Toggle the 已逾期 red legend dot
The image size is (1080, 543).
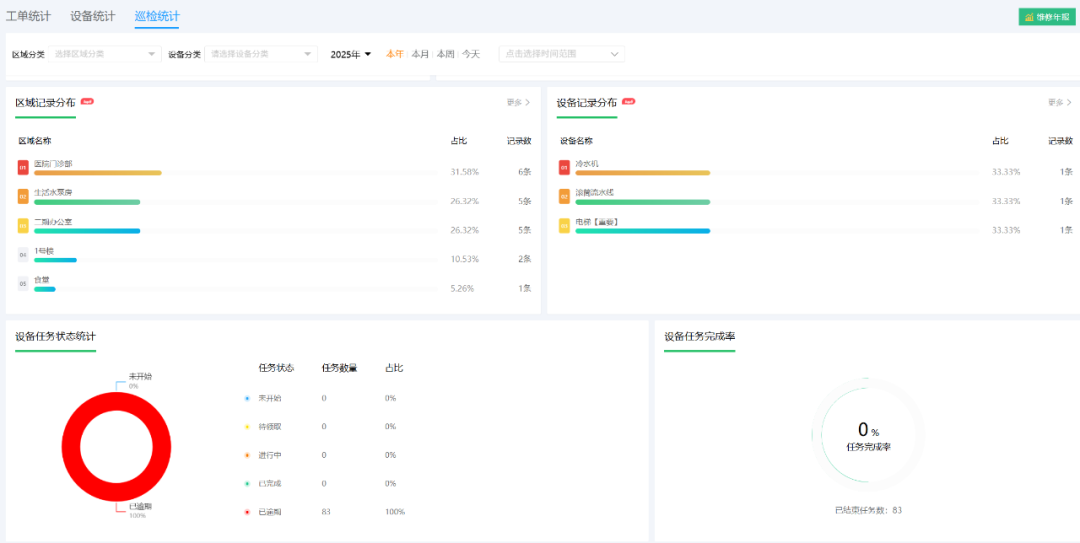(247, 512)
